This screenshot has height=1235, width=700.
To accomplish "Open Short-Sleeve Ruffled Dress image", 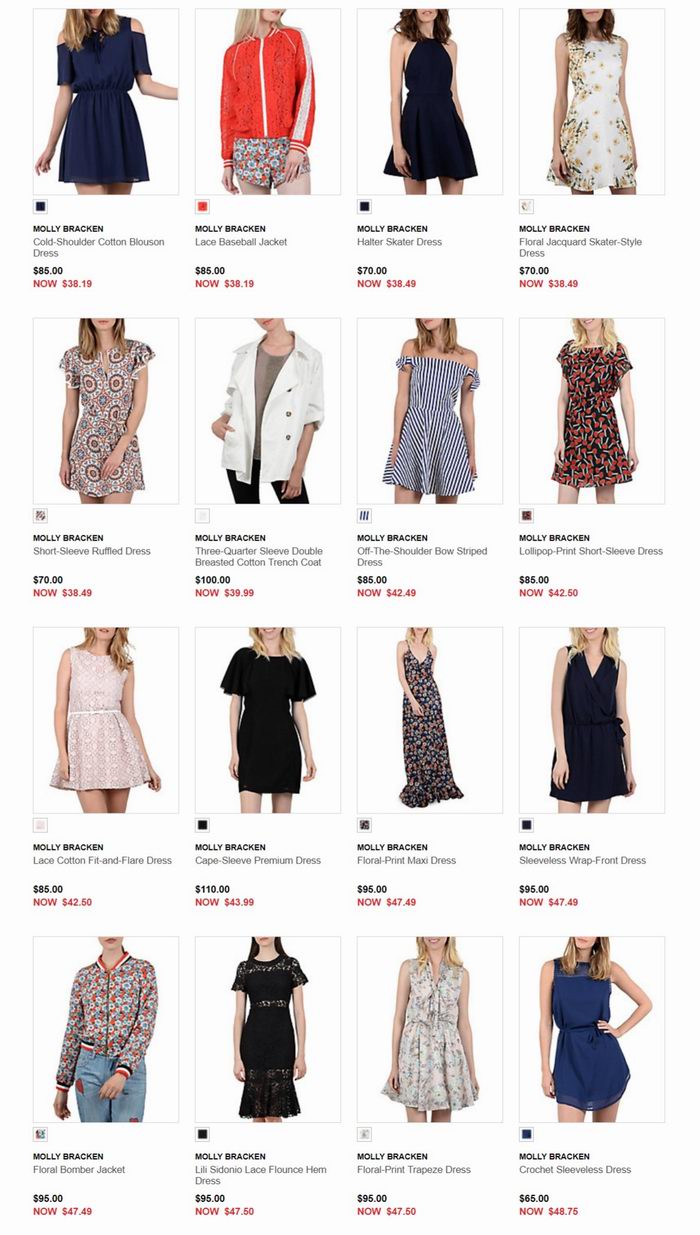I will [x=106, y=410].
